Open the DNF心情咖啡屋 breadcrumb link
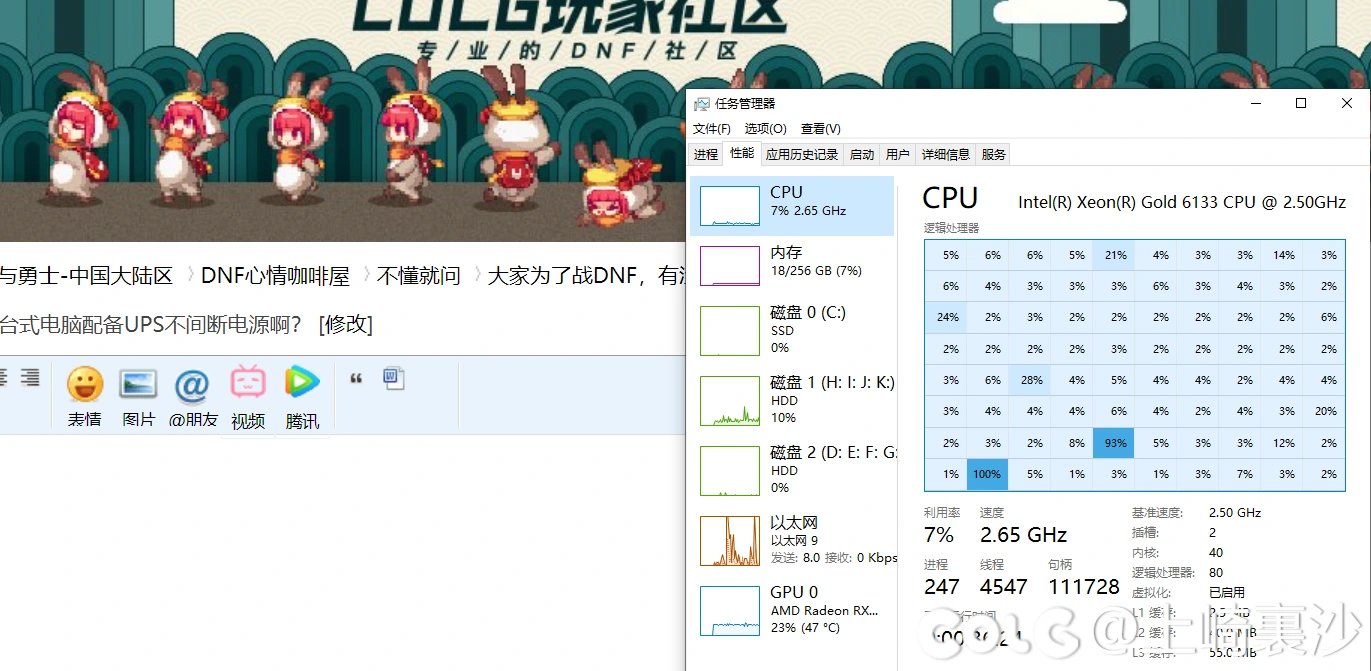Viewport: 1371px width, 671px height. [275, 276]
